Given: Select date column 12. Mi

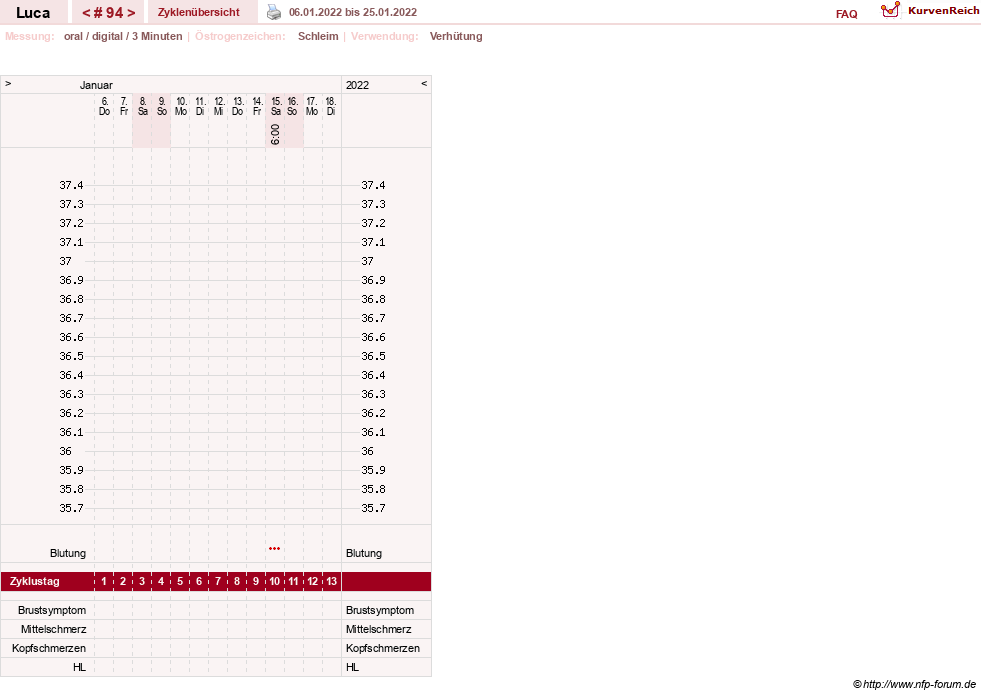Looking at the screenshot, I should (x=219, y=106).
